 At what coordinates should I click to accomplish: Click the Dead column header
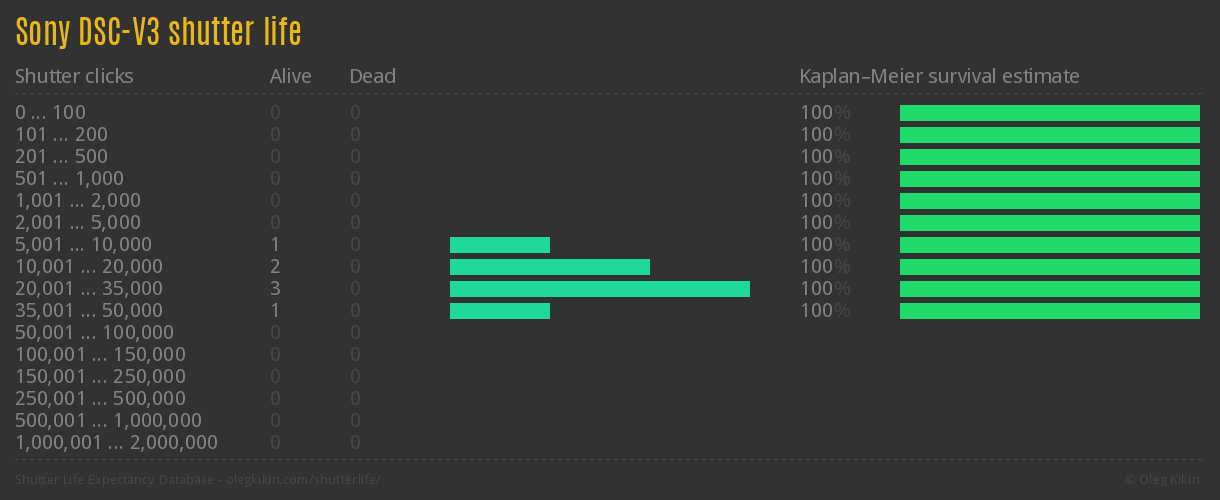(372, 76)
